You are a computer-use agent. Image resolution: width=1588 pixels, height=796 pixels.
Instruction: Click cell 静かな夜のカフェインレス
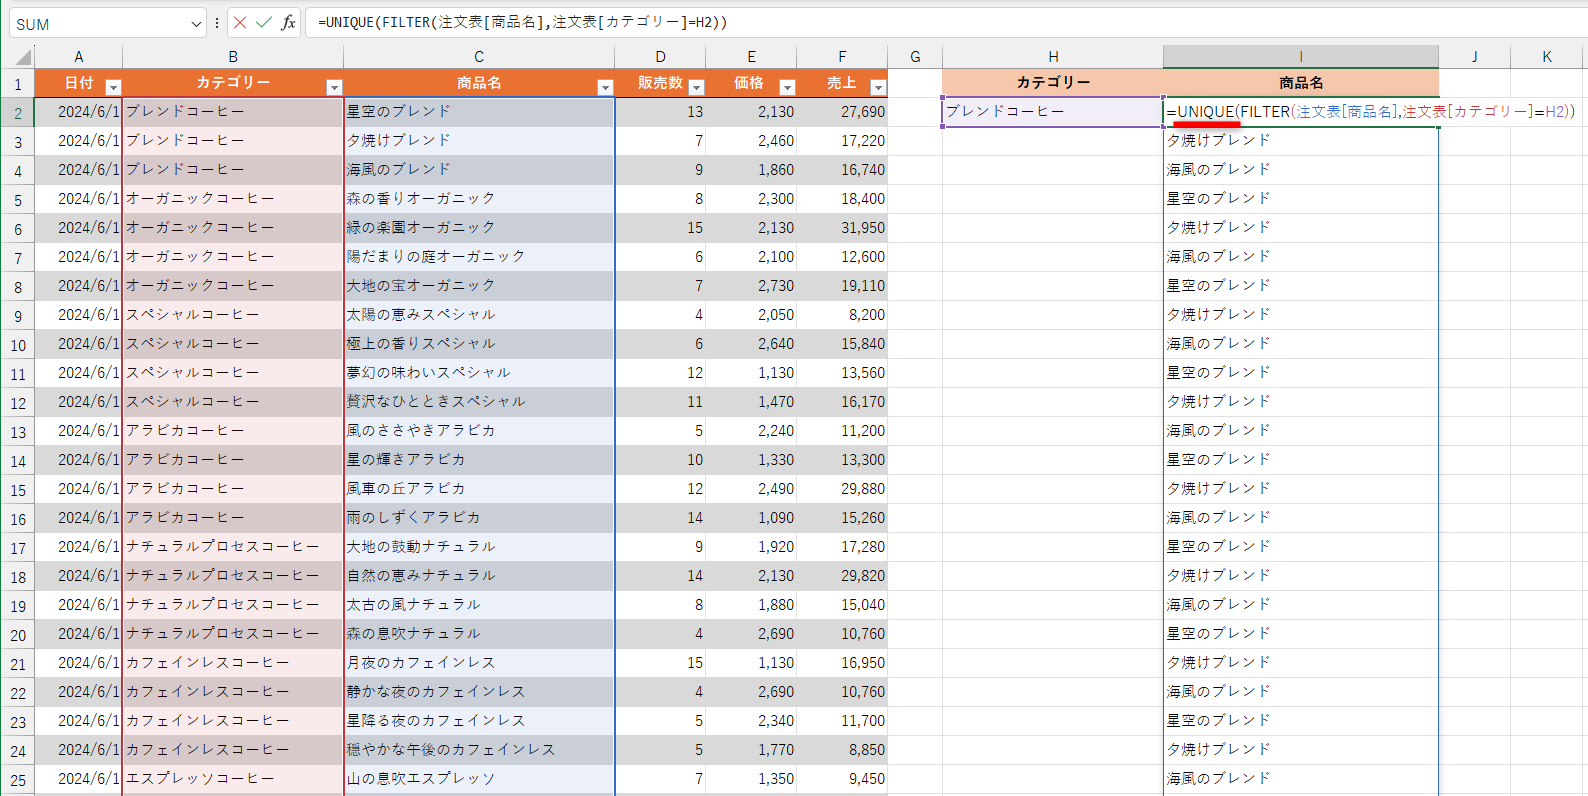pos(479,692)
